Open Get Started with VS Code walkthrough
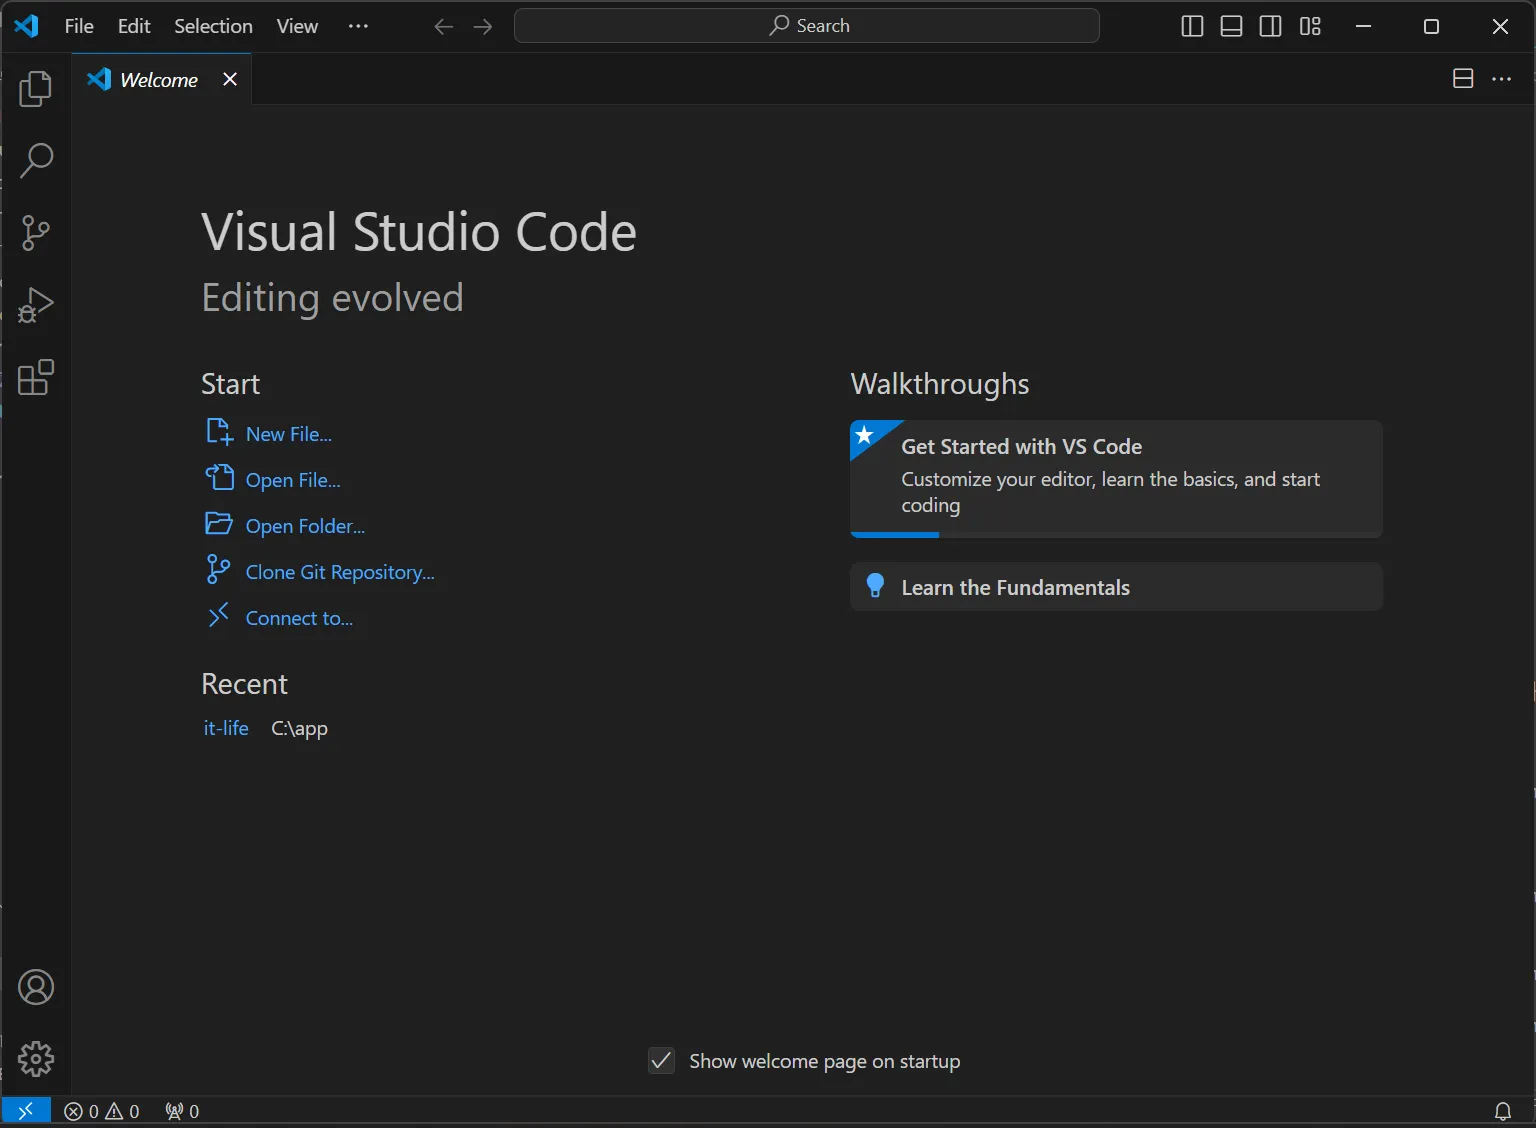Viewport: 1536px width, 1128px height. (1116, 479)
